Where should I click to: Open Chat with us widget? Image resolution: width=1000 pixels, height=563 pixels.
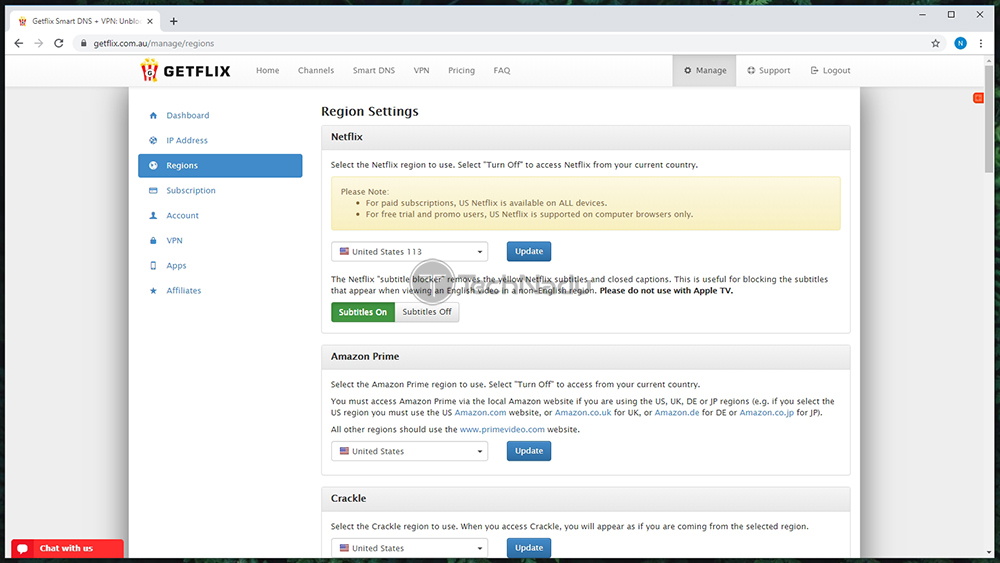pos(67,548)
